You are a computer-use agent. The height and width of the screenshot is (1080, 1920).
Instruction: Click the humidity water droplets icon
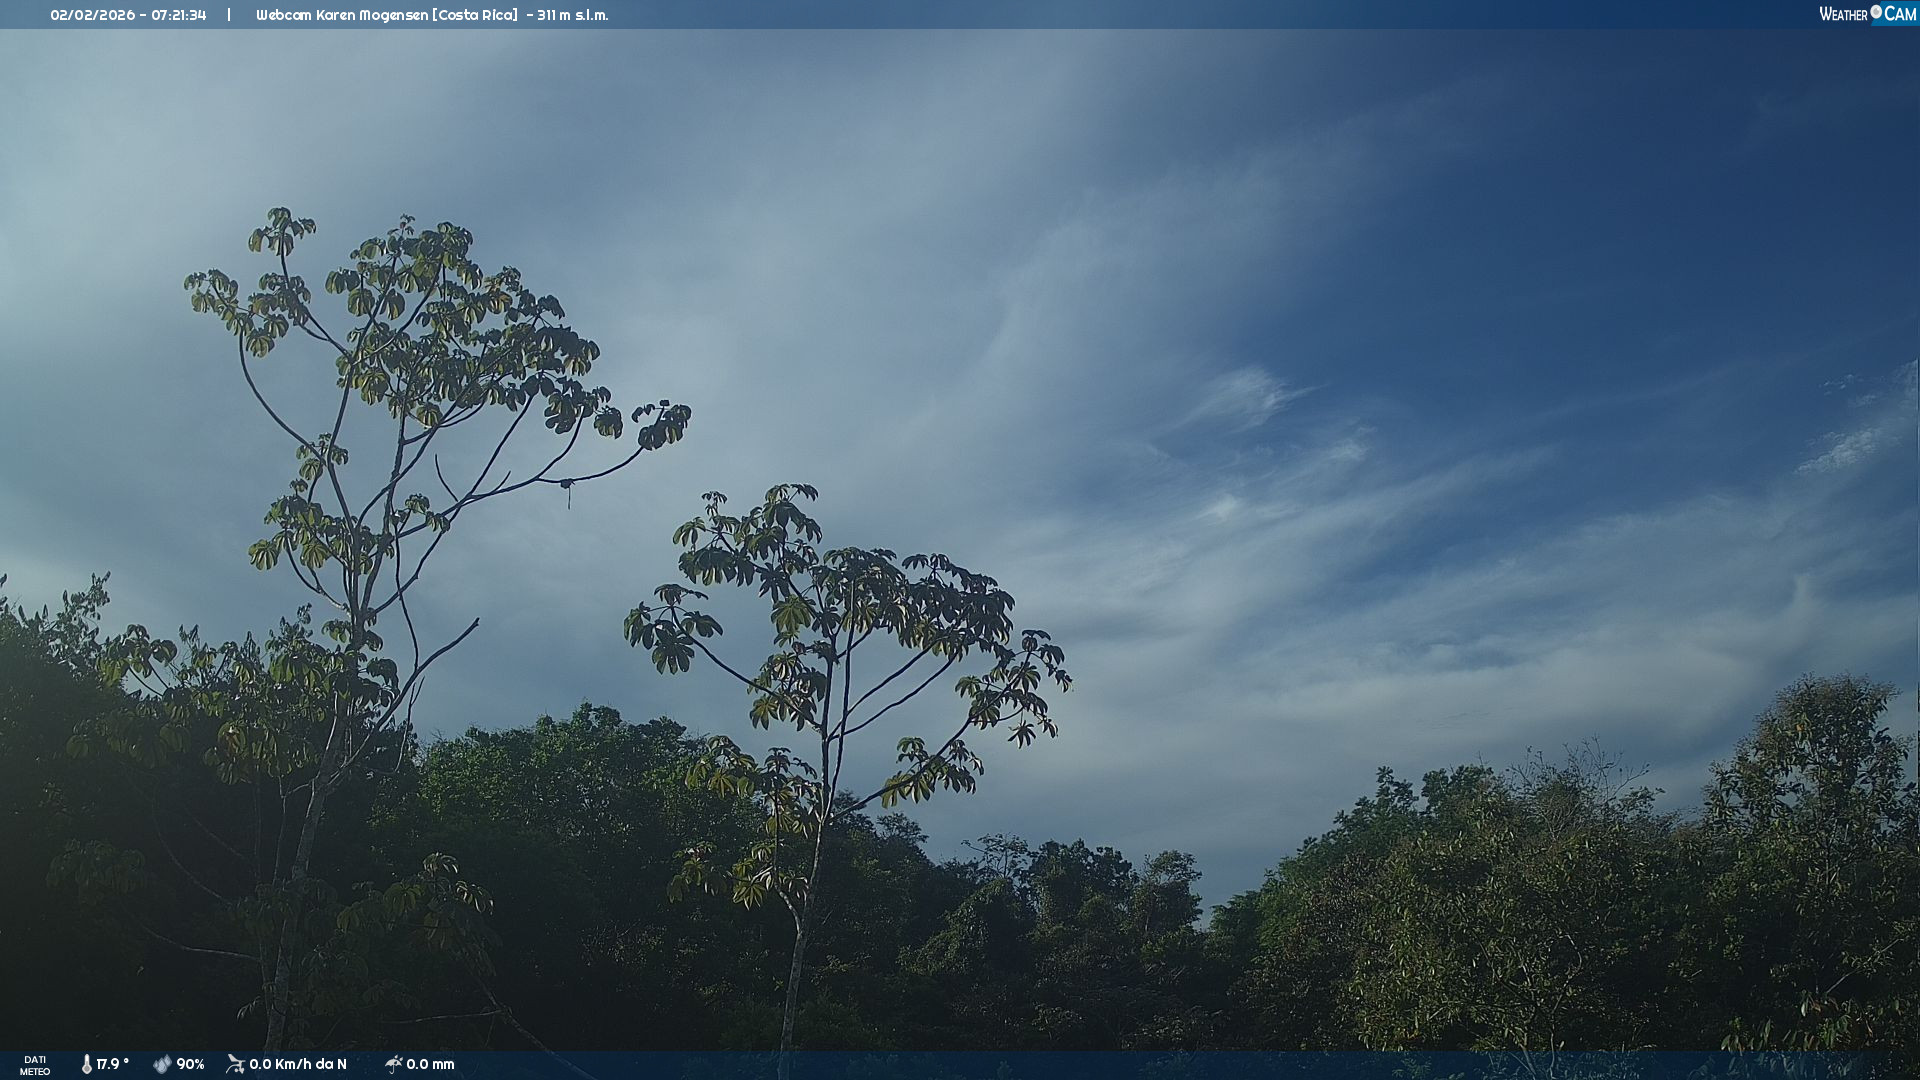(162, 1064)
